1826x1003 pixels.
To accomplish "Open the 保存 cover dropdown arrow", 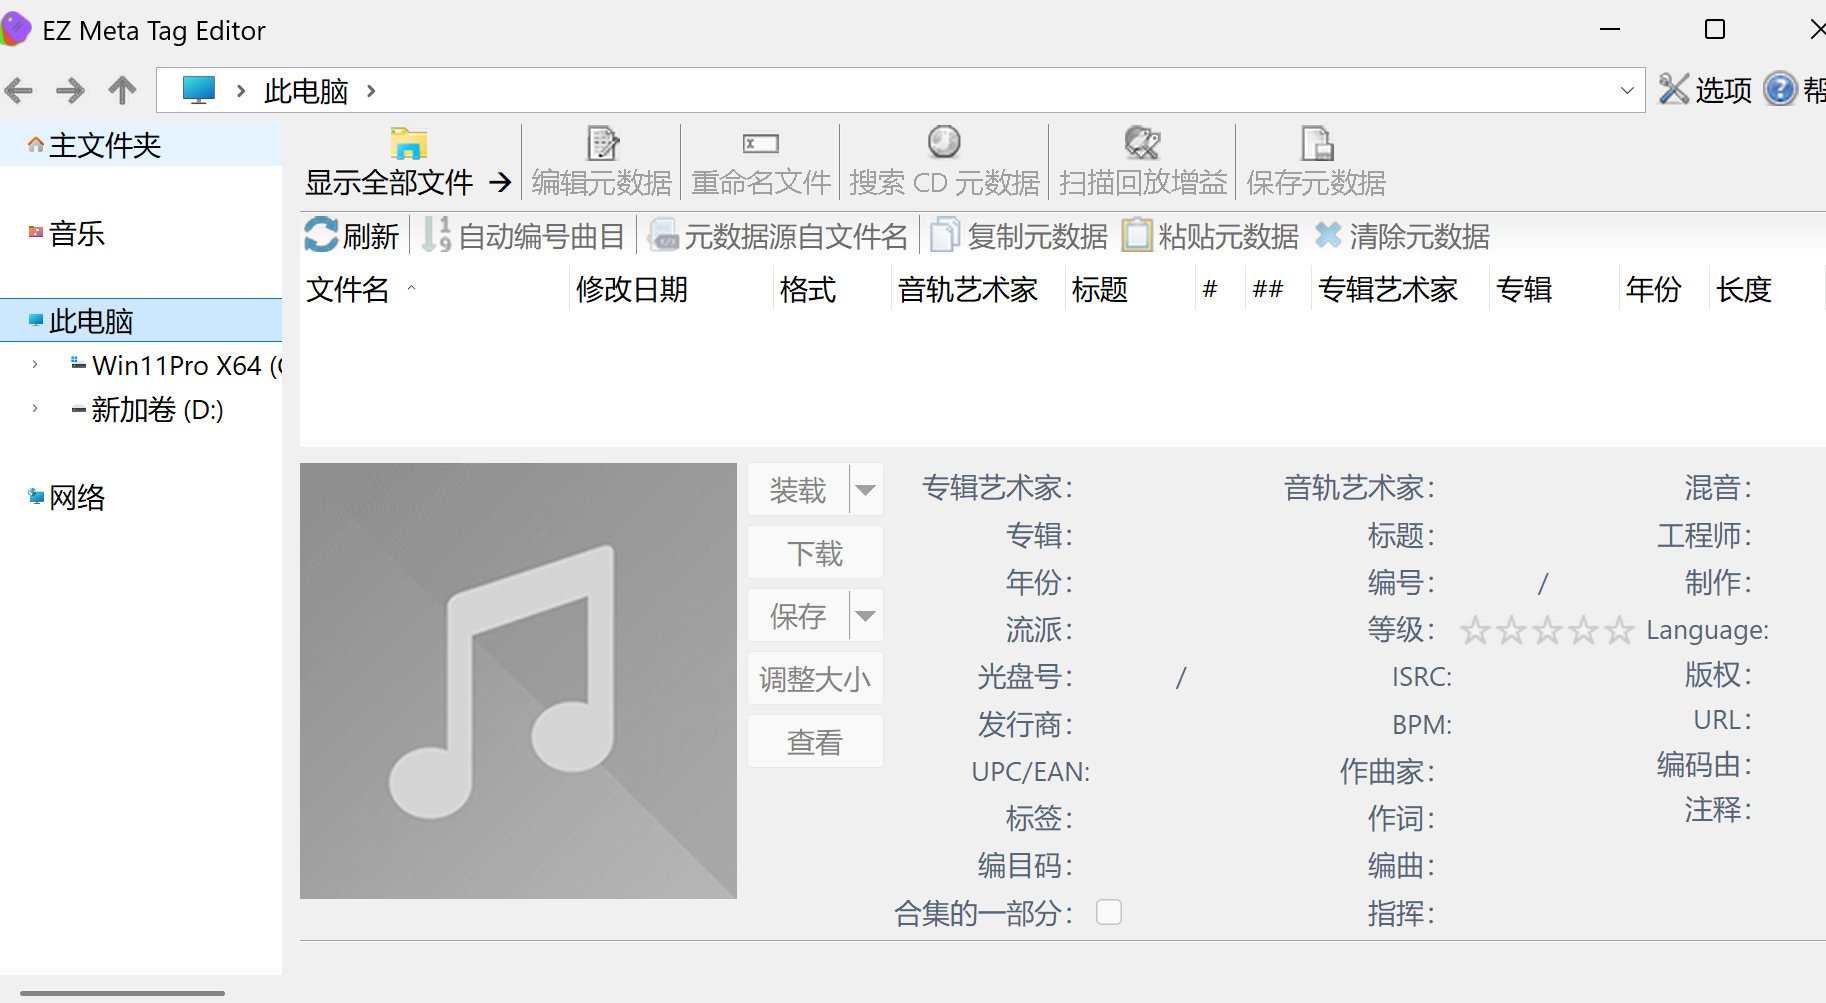I will pyautogui.click(x=866, y=616).
